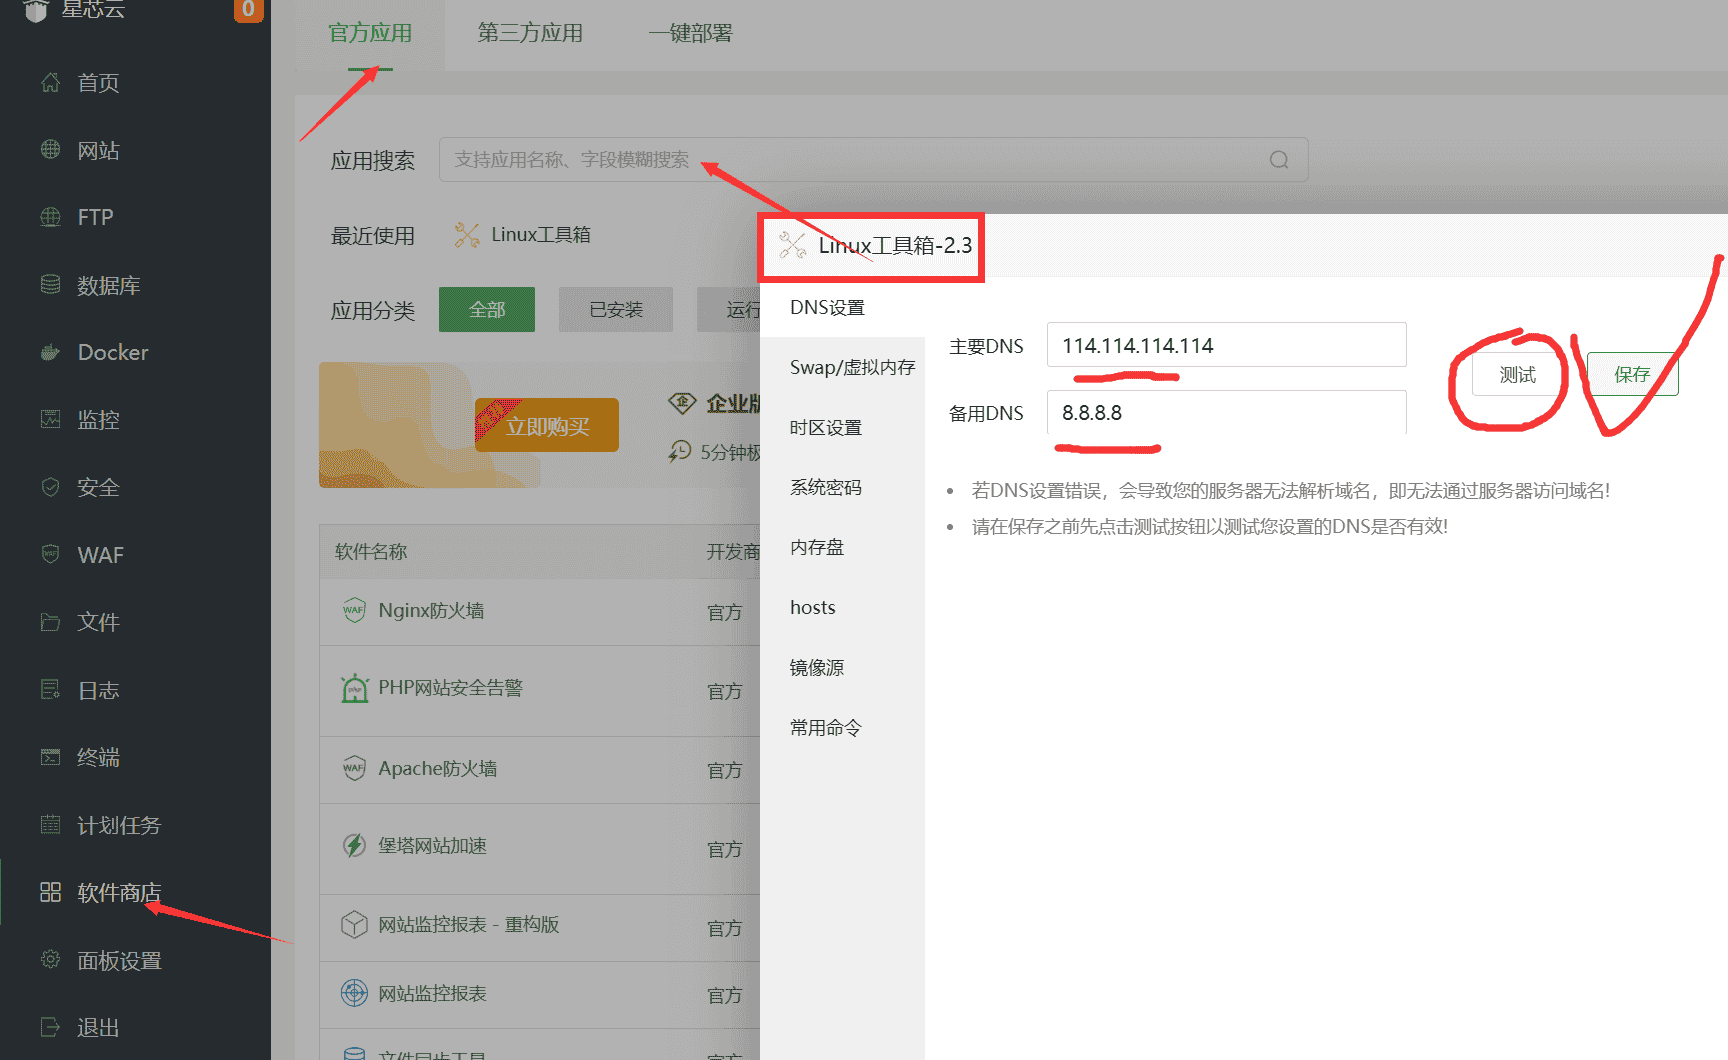Open 镜像源 settings in Linux工具箱

tap(816, 667)
